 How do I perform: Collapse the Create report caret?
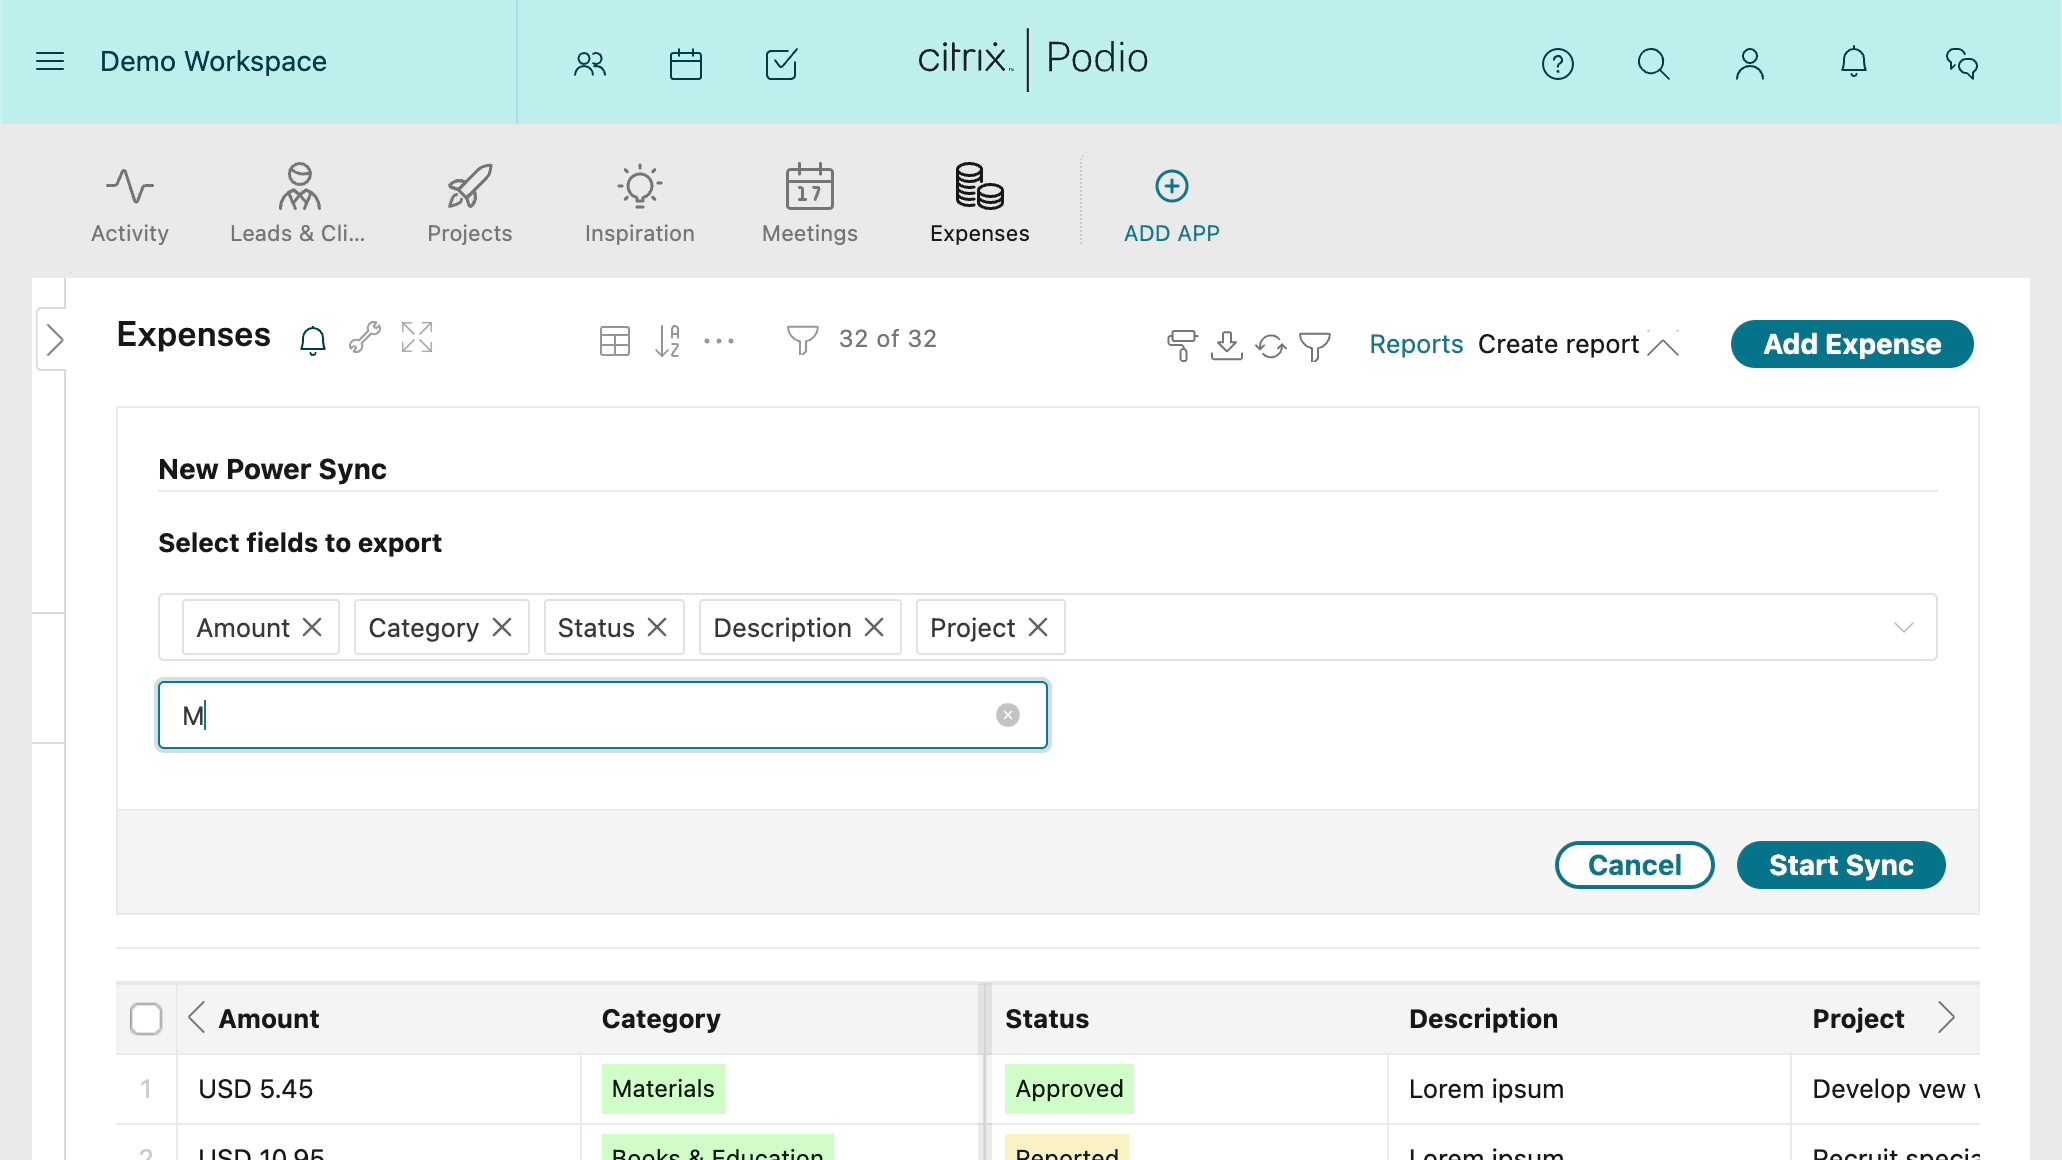pyautogui.click(x=1663, y=345)
